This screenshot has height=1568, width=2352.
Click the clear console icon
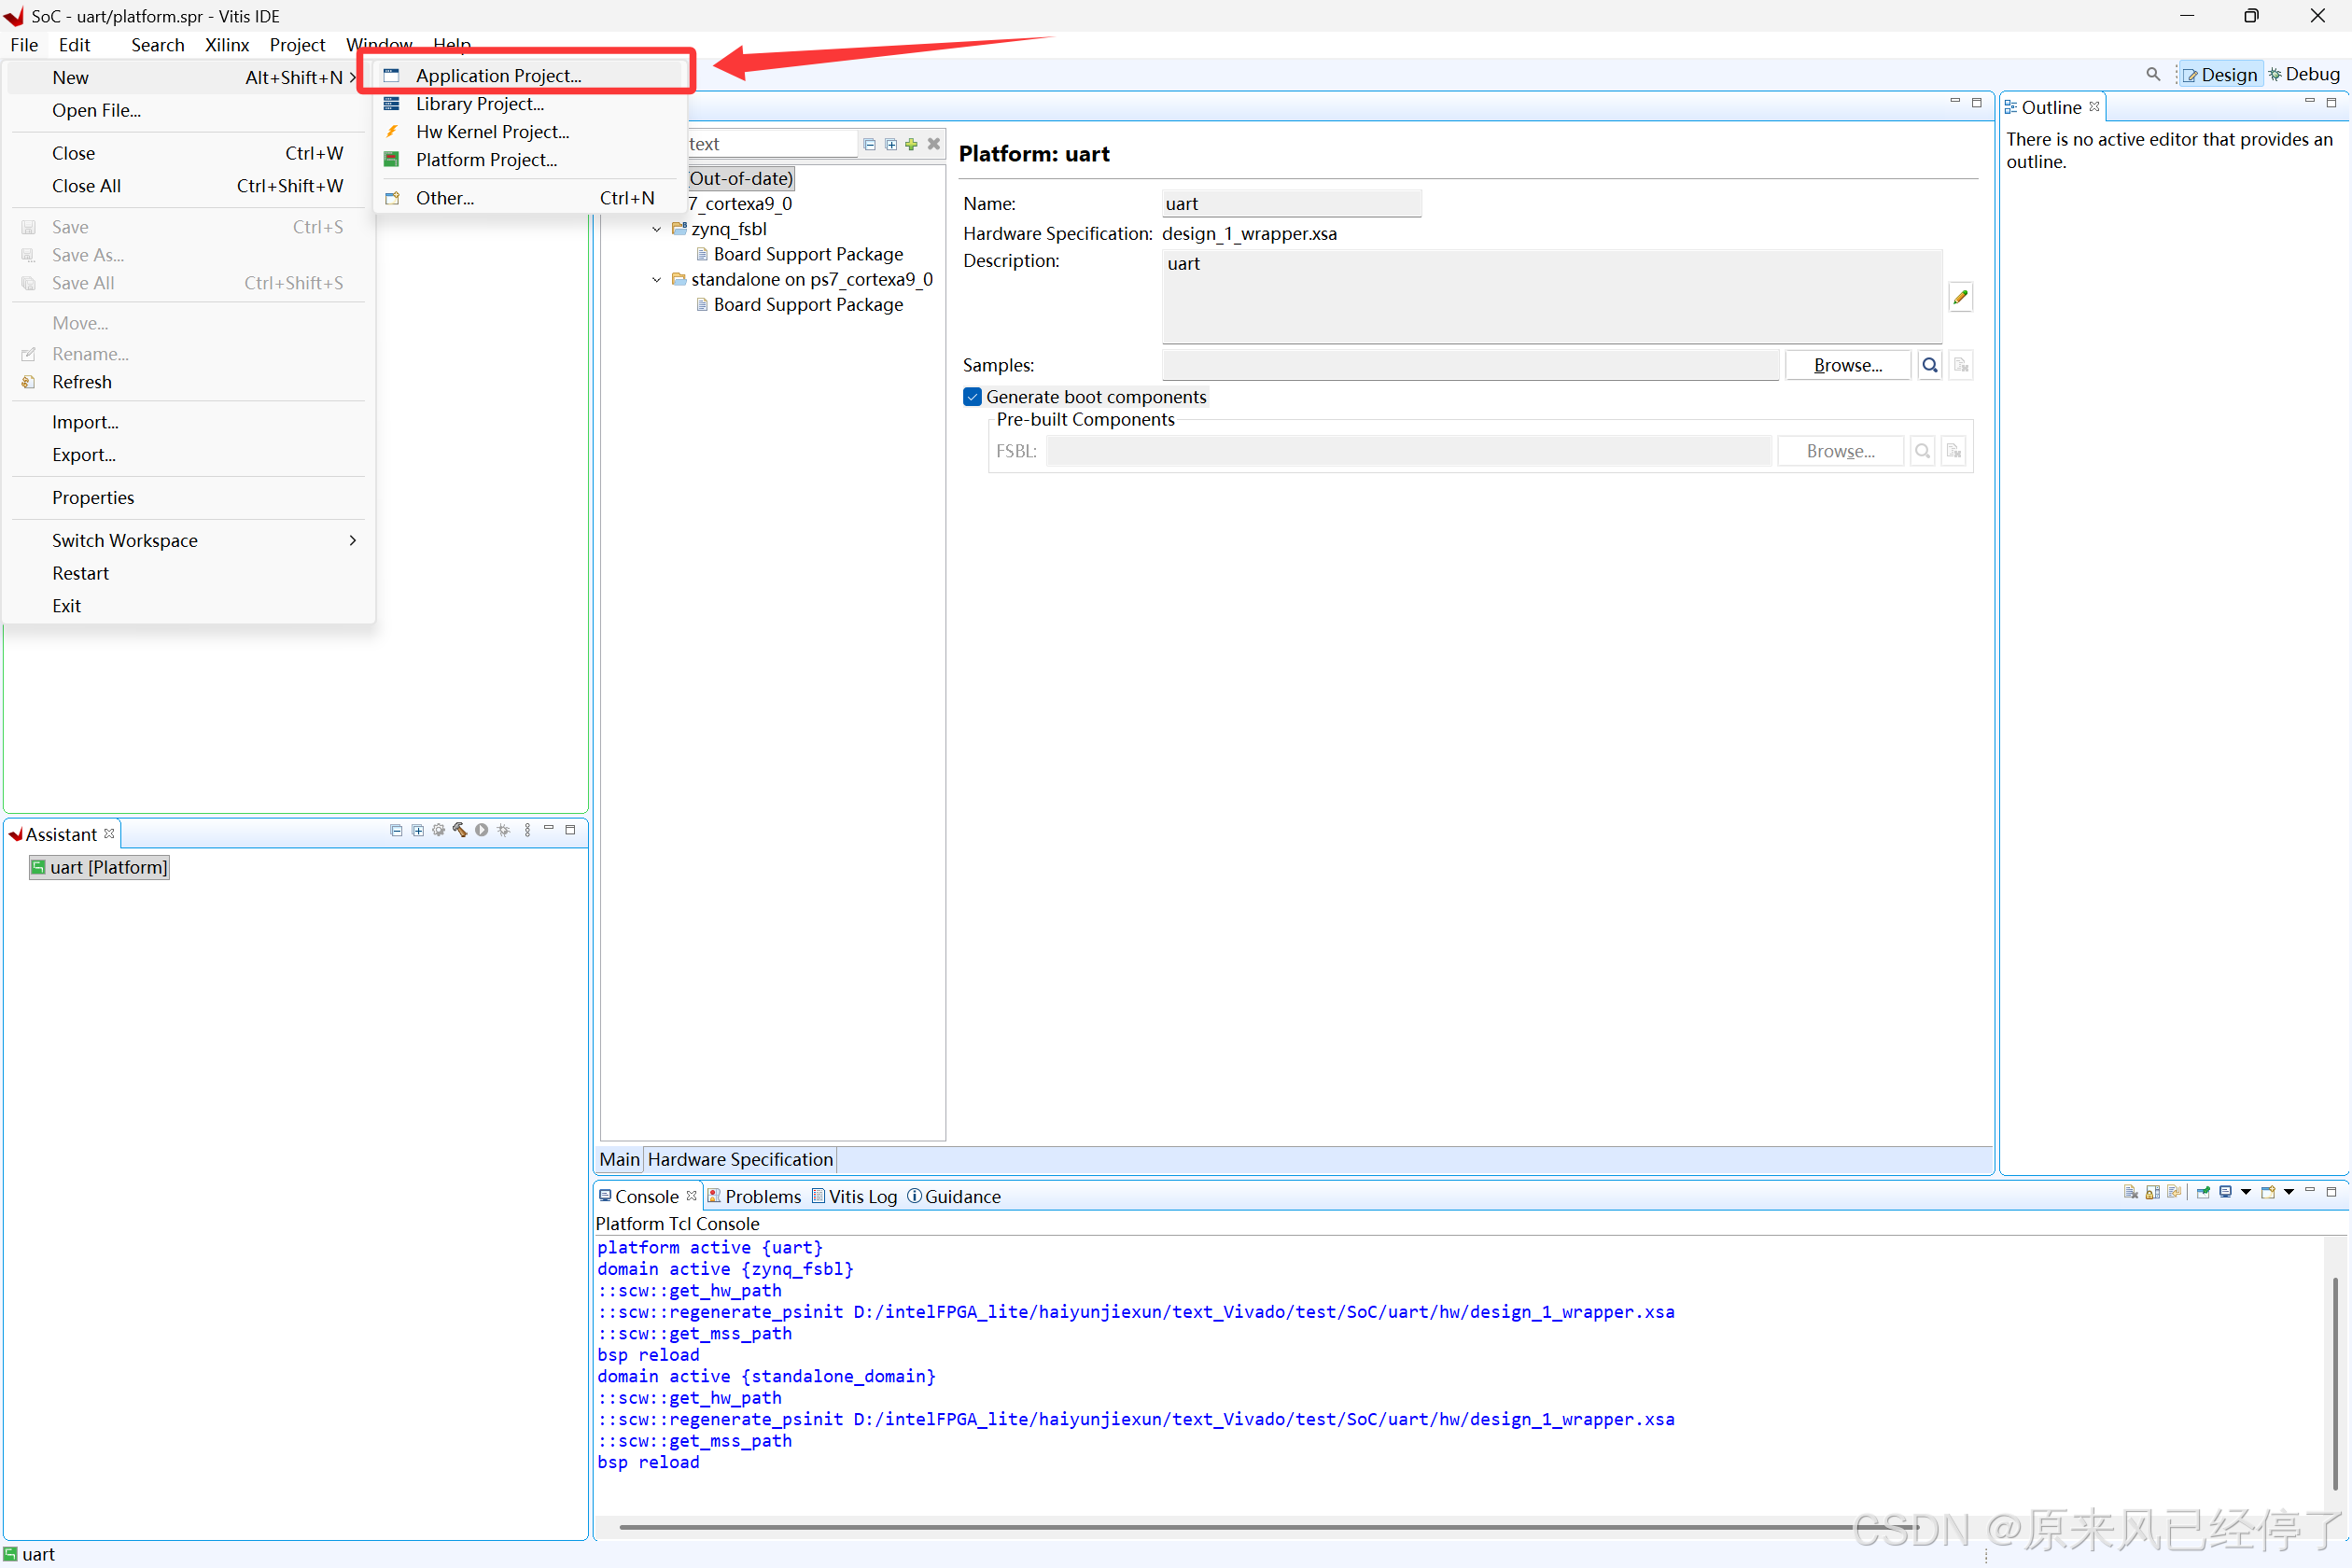point(2130,1192)
